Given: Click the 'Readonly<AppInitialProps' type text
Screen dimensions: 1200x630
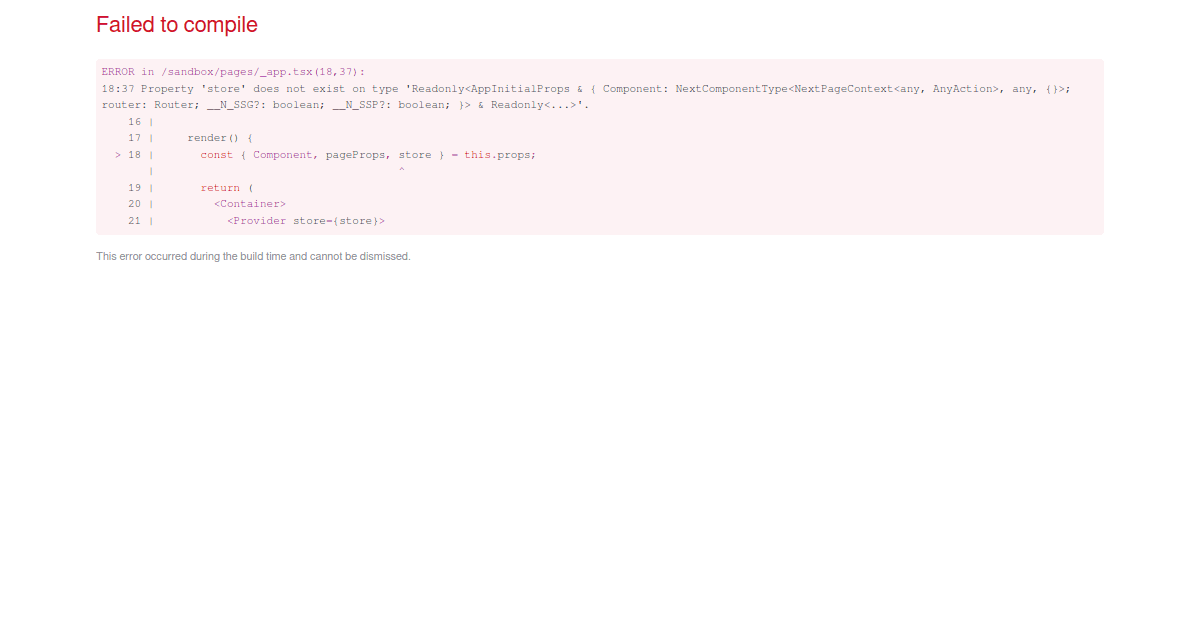Looking at the screenshot, I should [x=472, y=88].
